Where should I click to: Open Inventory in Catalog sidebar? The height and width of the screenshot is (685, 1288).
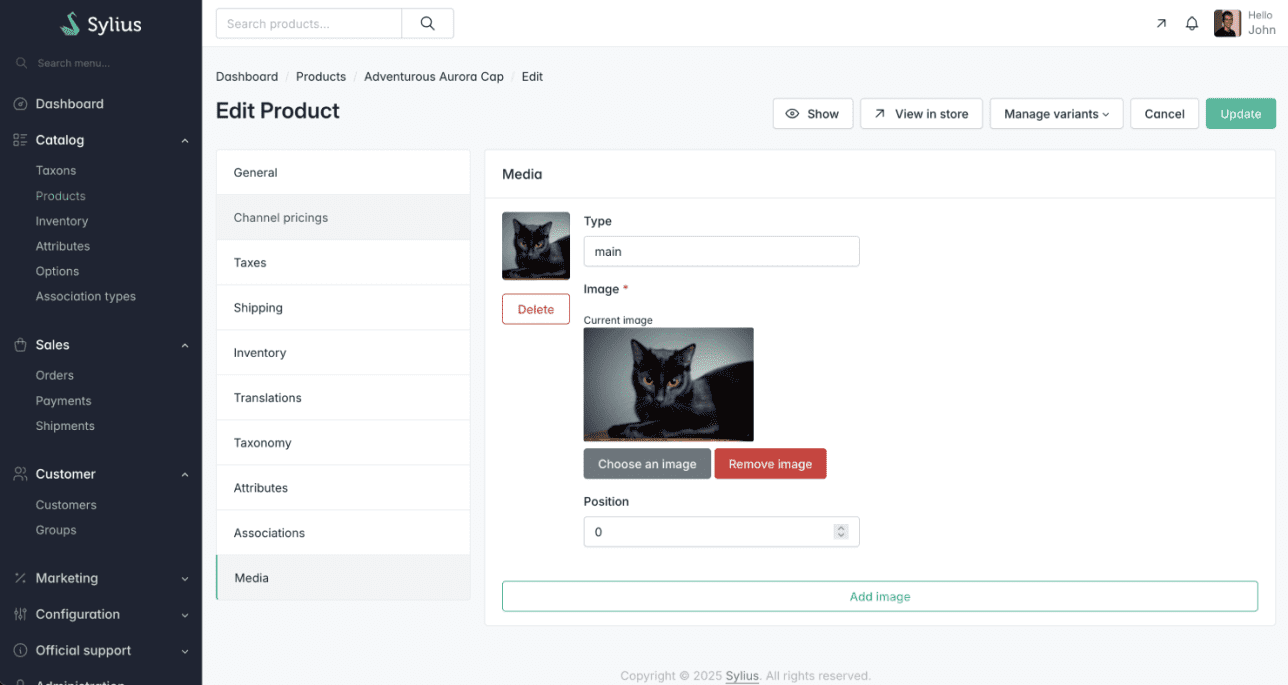click(62, 221)
